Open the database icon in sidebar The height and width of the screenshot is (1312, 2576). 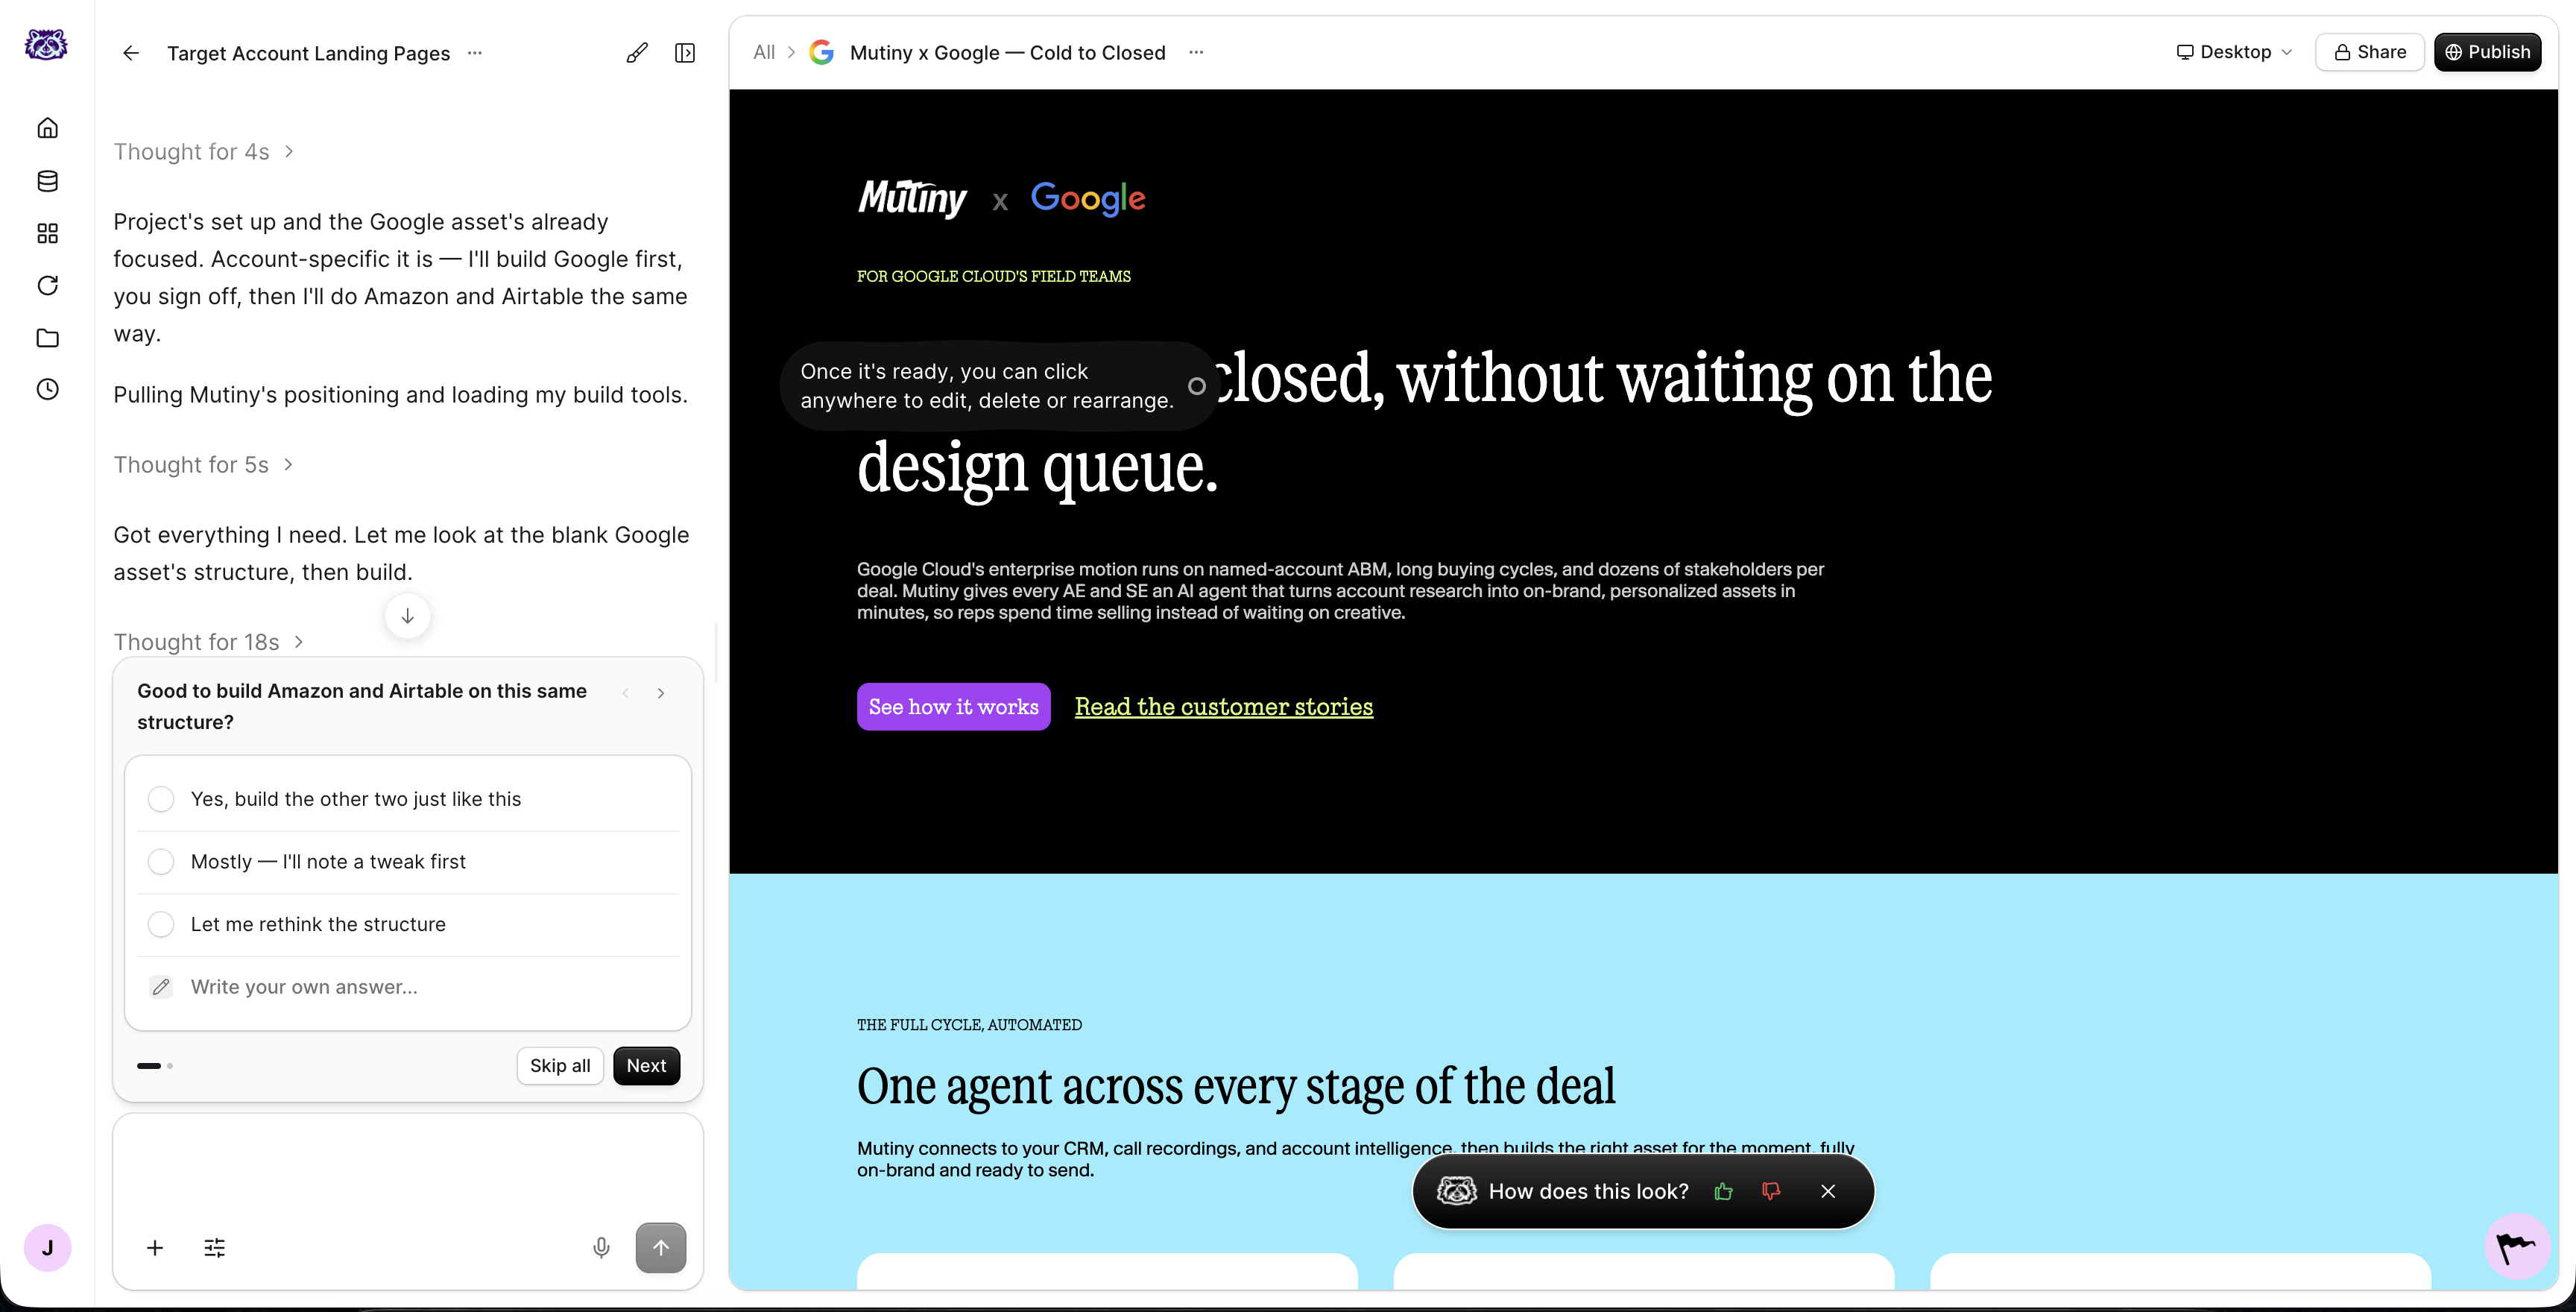pos(47,181)
